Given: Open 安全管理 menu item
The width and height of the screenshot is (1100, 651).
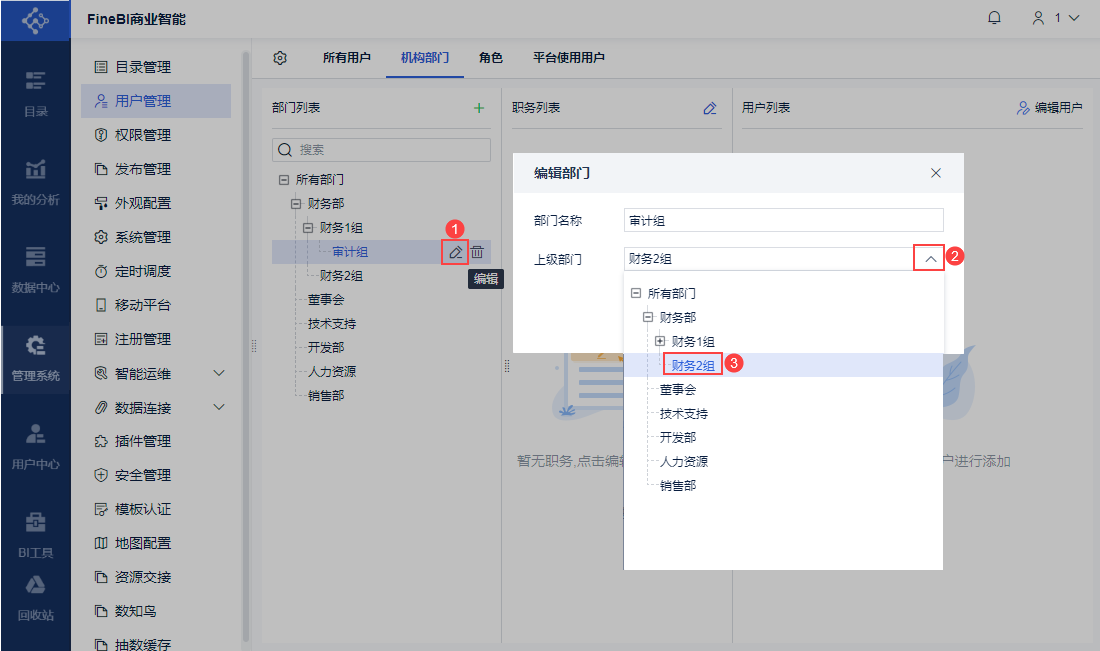Looking at the screenshot, I should tap(156, 476).
